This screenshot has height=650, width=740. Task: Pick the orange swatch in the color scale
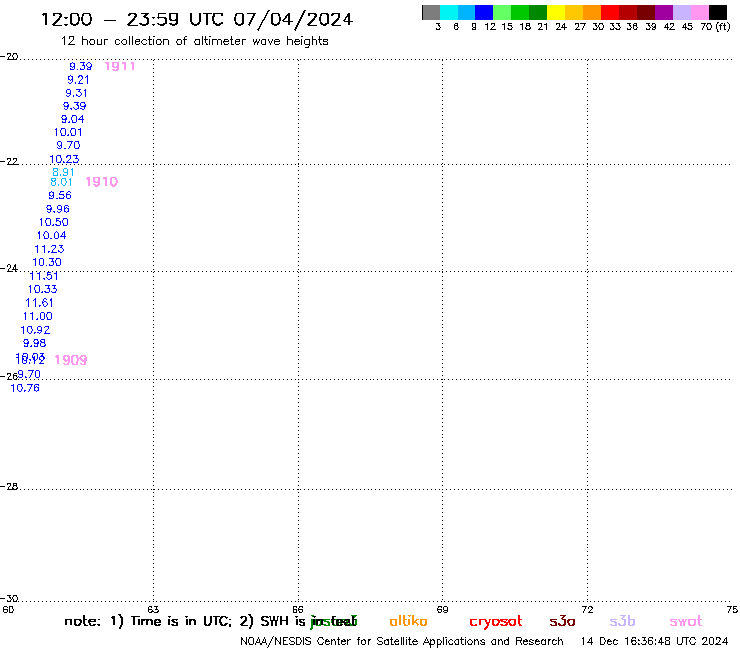point(592,12)
